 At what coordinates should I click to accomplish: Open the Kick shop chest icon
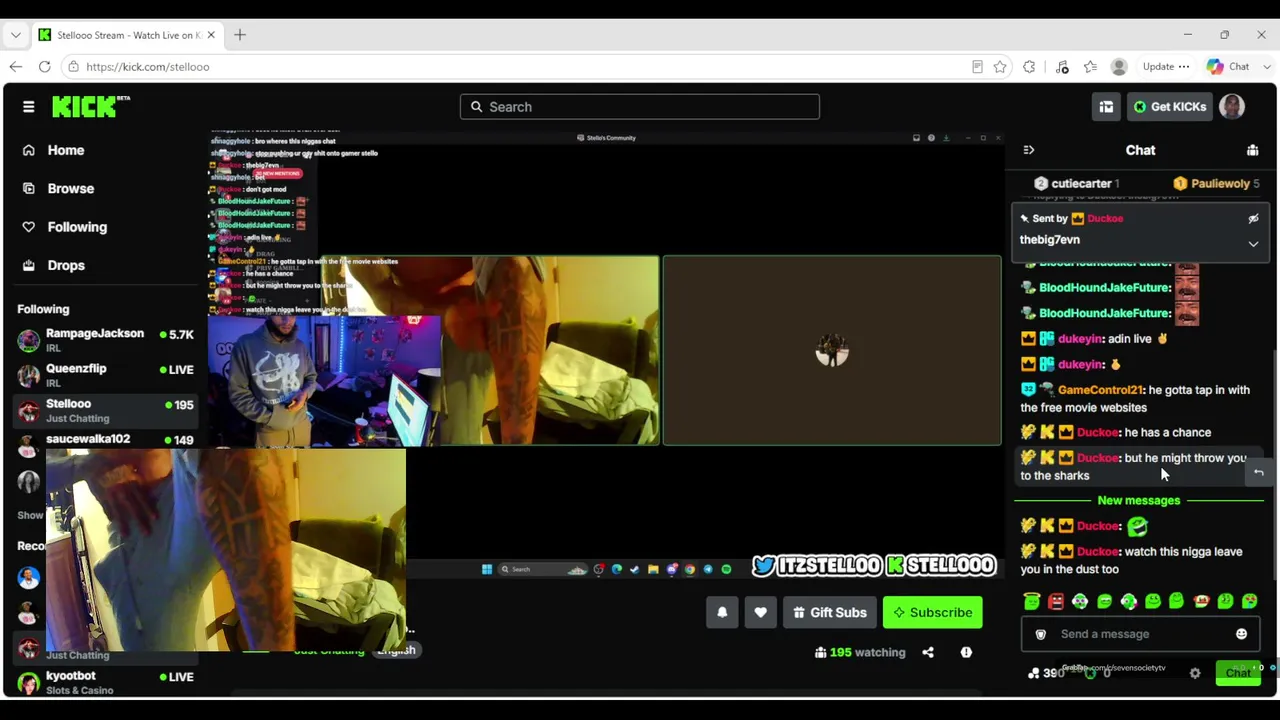coord(1106,107)
